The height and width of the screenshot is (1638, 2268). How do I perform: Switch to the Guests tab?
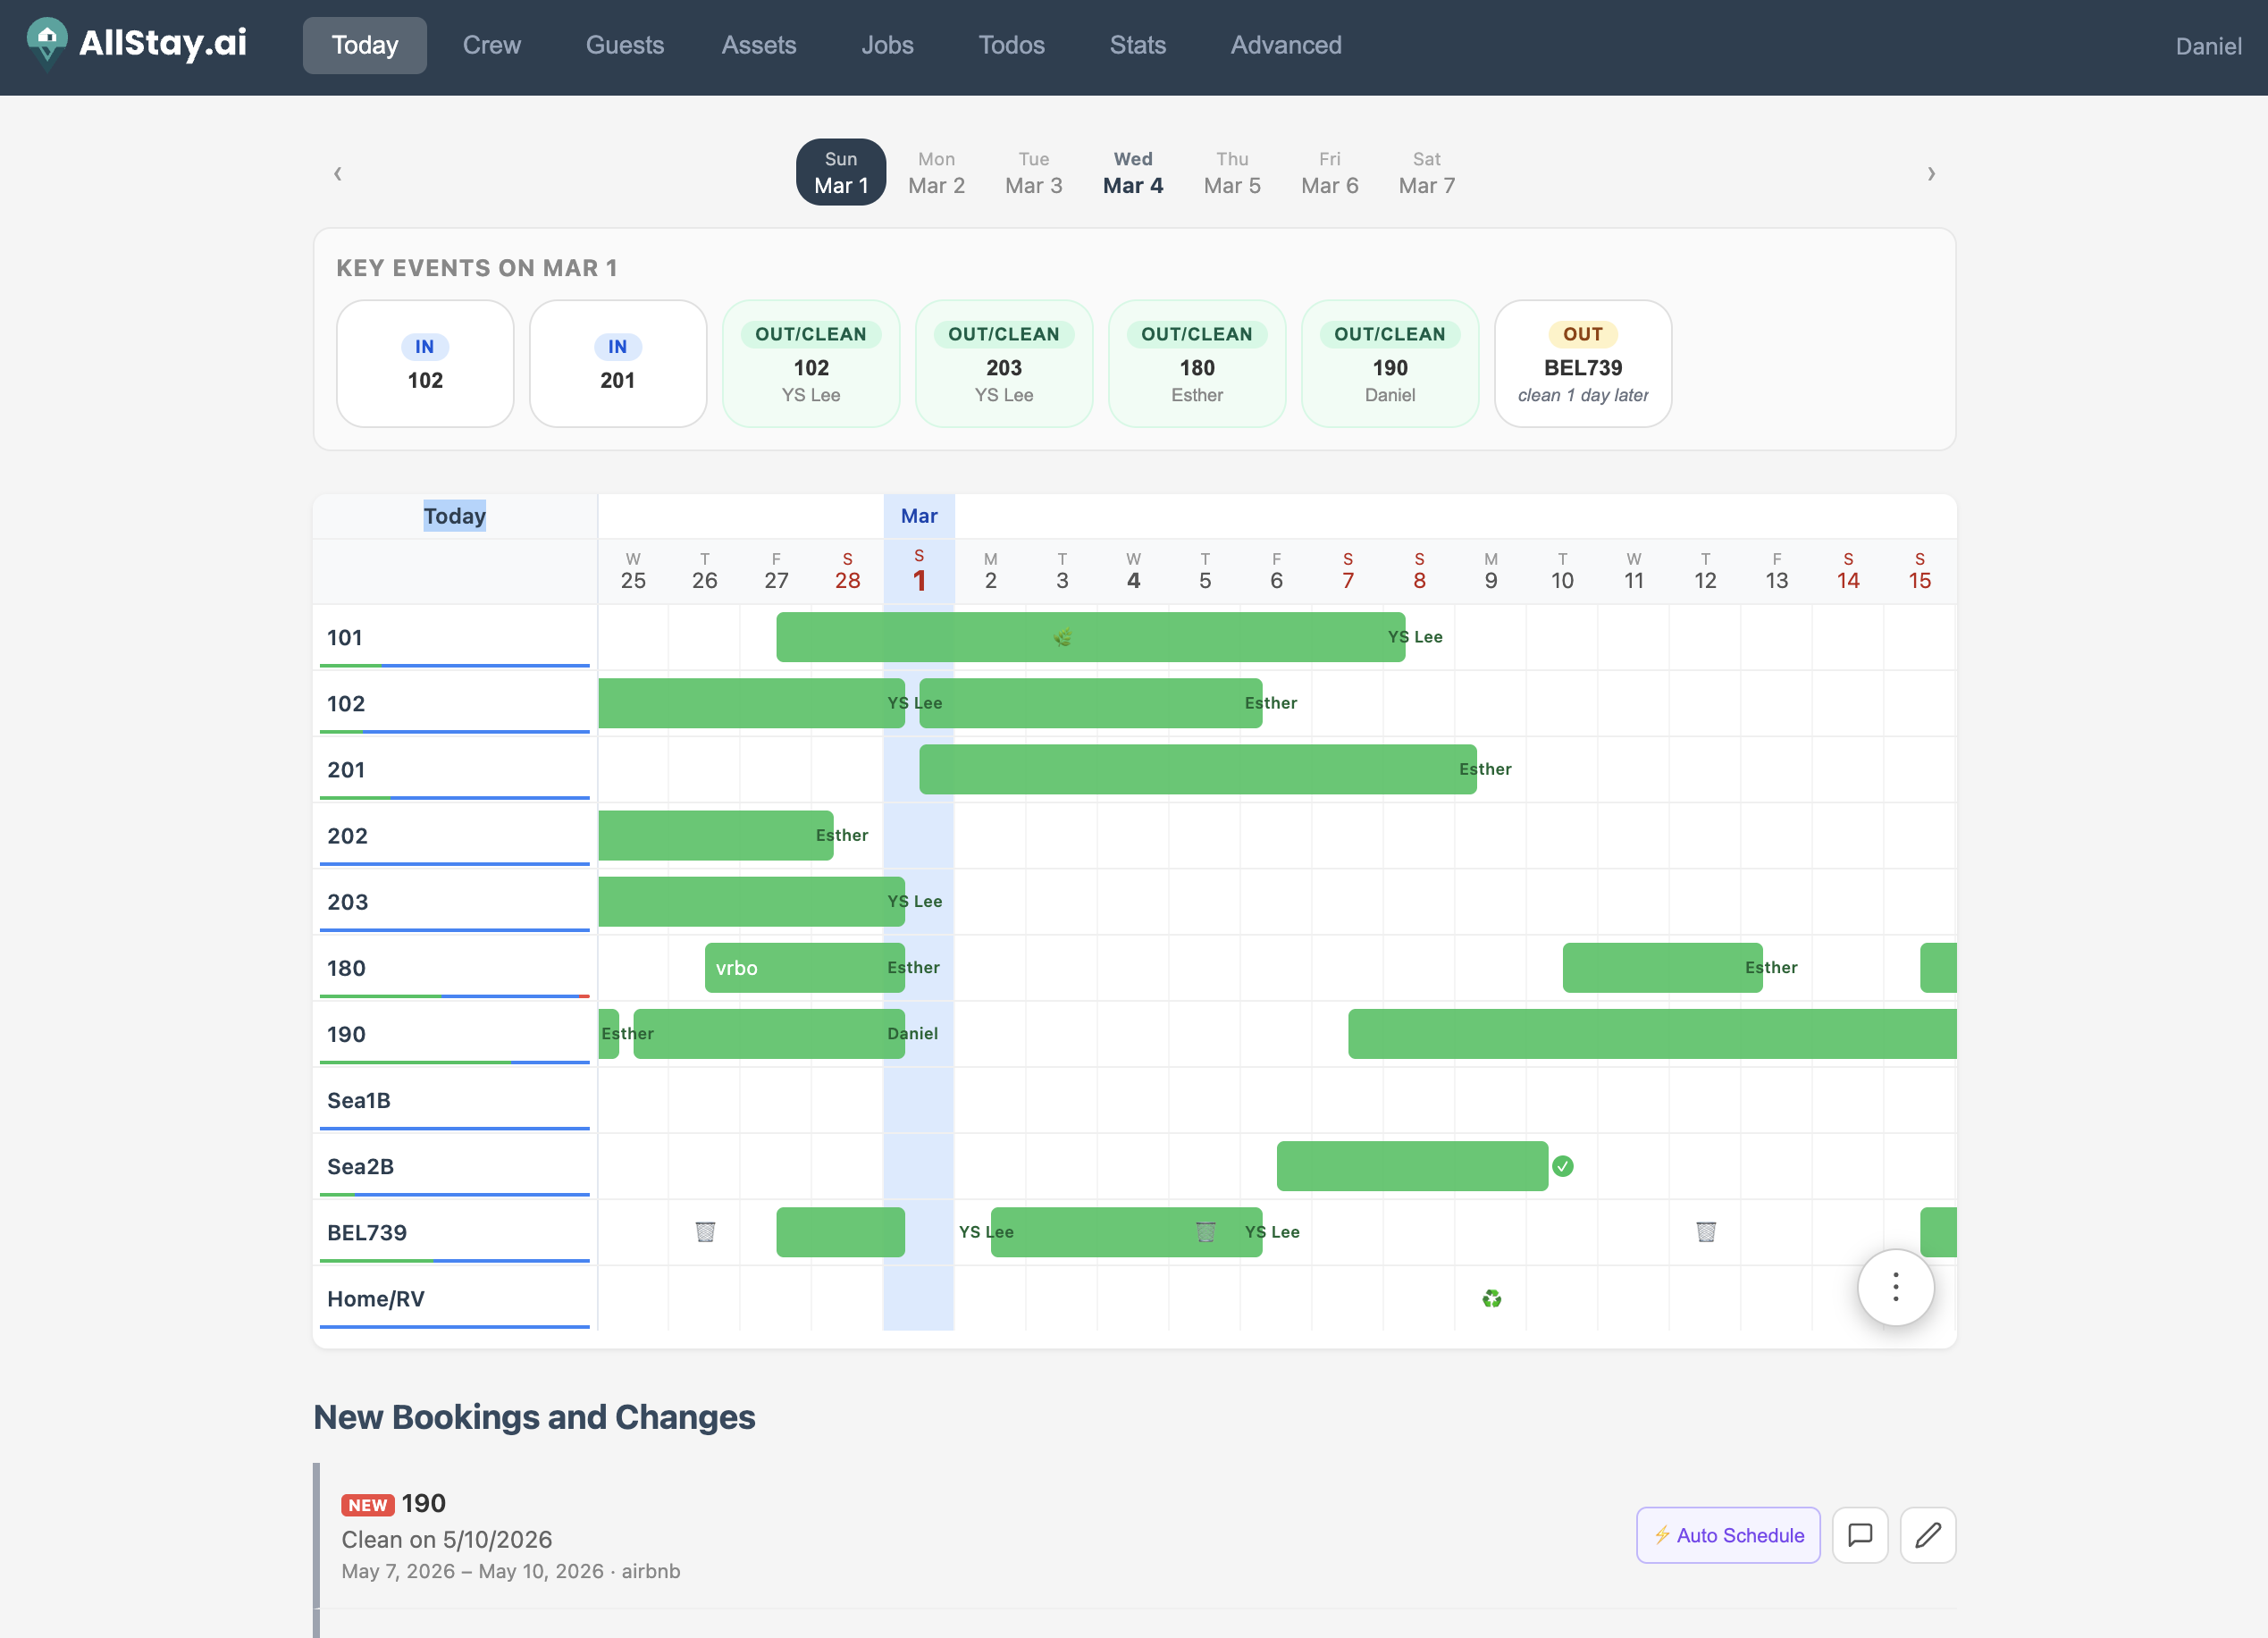point(624,45)
